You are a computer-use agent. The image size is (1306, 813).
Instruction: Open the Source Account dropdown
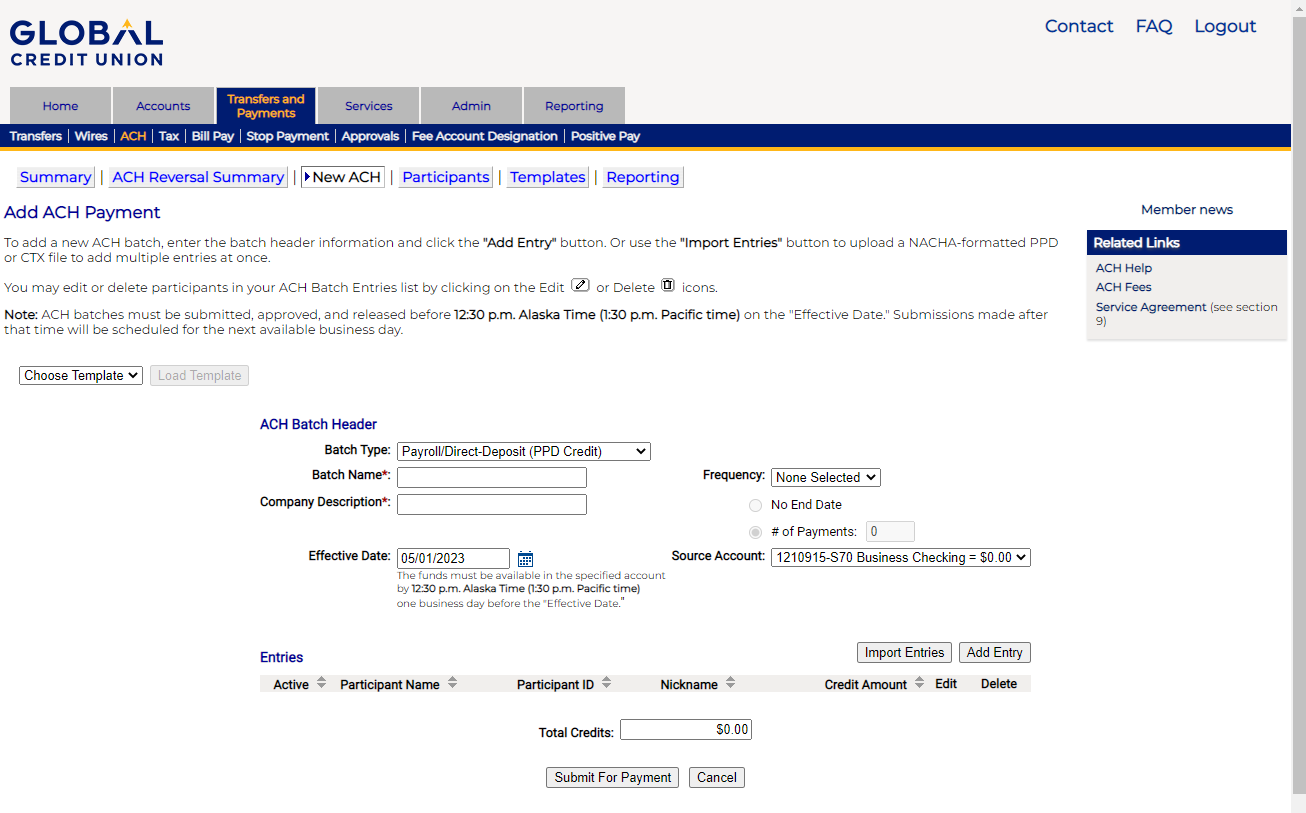point(900,557)
